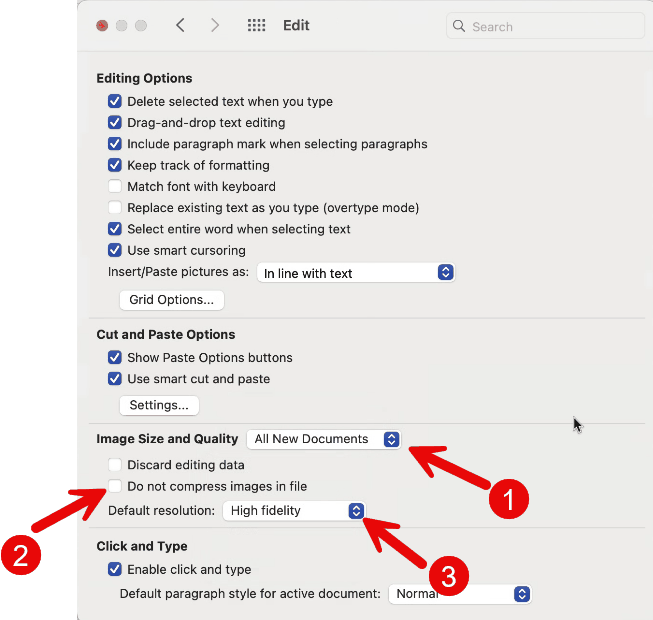
Task: Toggle Show Paste Options buttons
Action: point(115,357)
